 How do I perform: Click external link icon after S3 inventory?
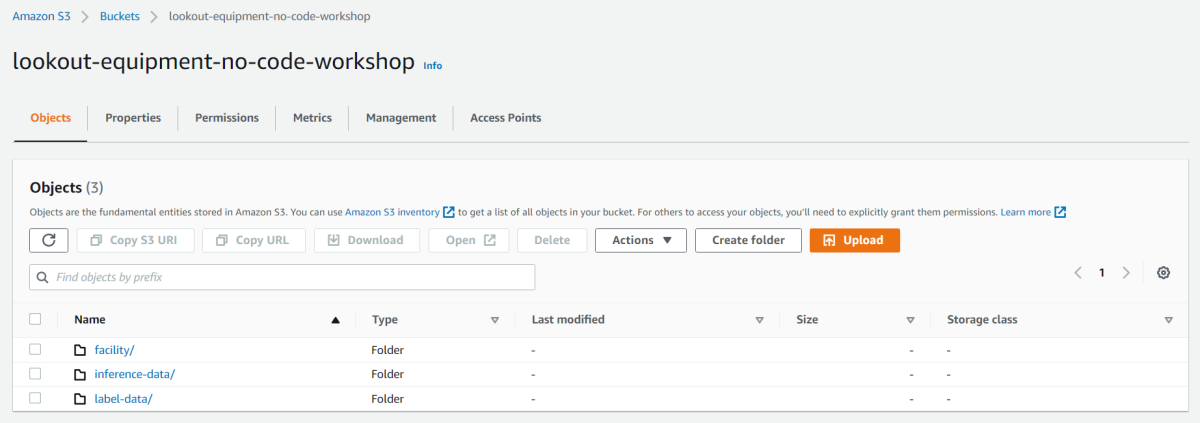pos(449,212)
